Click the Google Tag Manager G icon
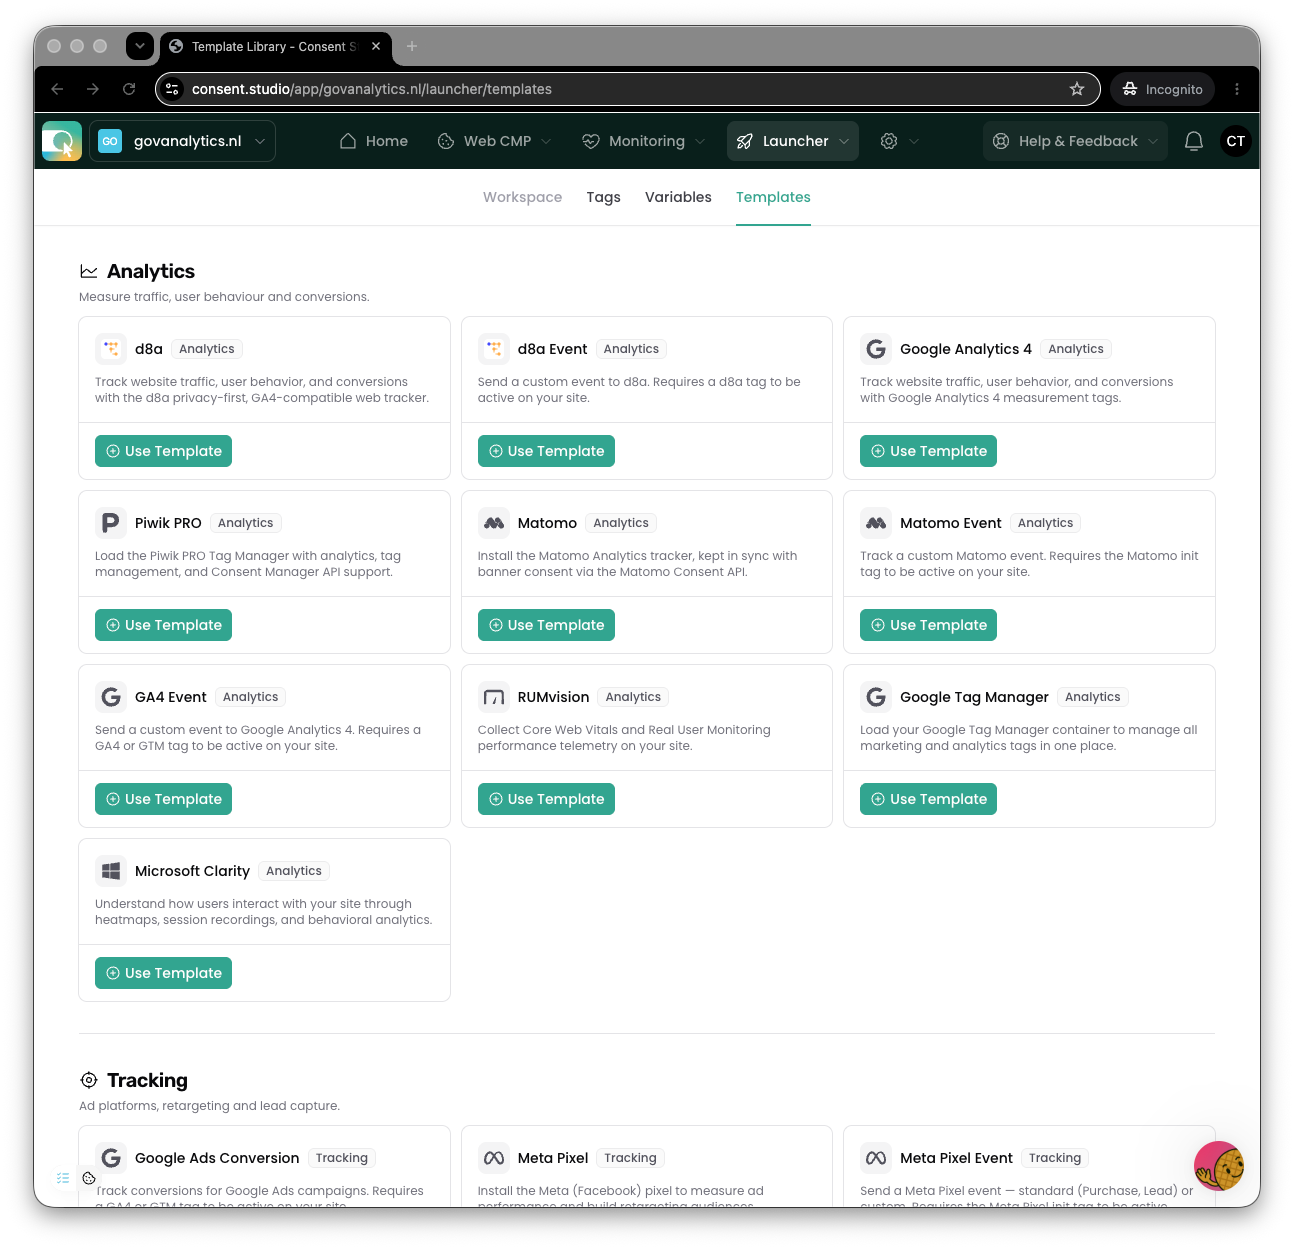Image resolution: width=1292 pixels, height=1249 pixels. pos(876,697)
